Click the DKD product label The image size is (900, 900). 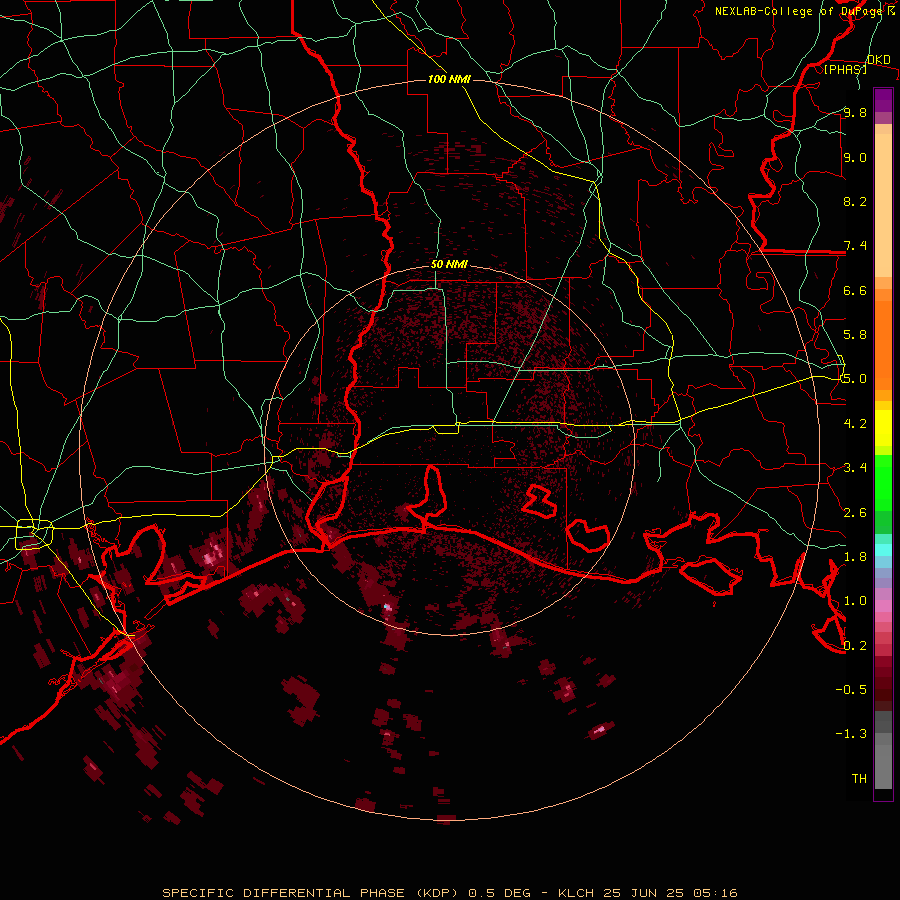[x=878, y=59]
